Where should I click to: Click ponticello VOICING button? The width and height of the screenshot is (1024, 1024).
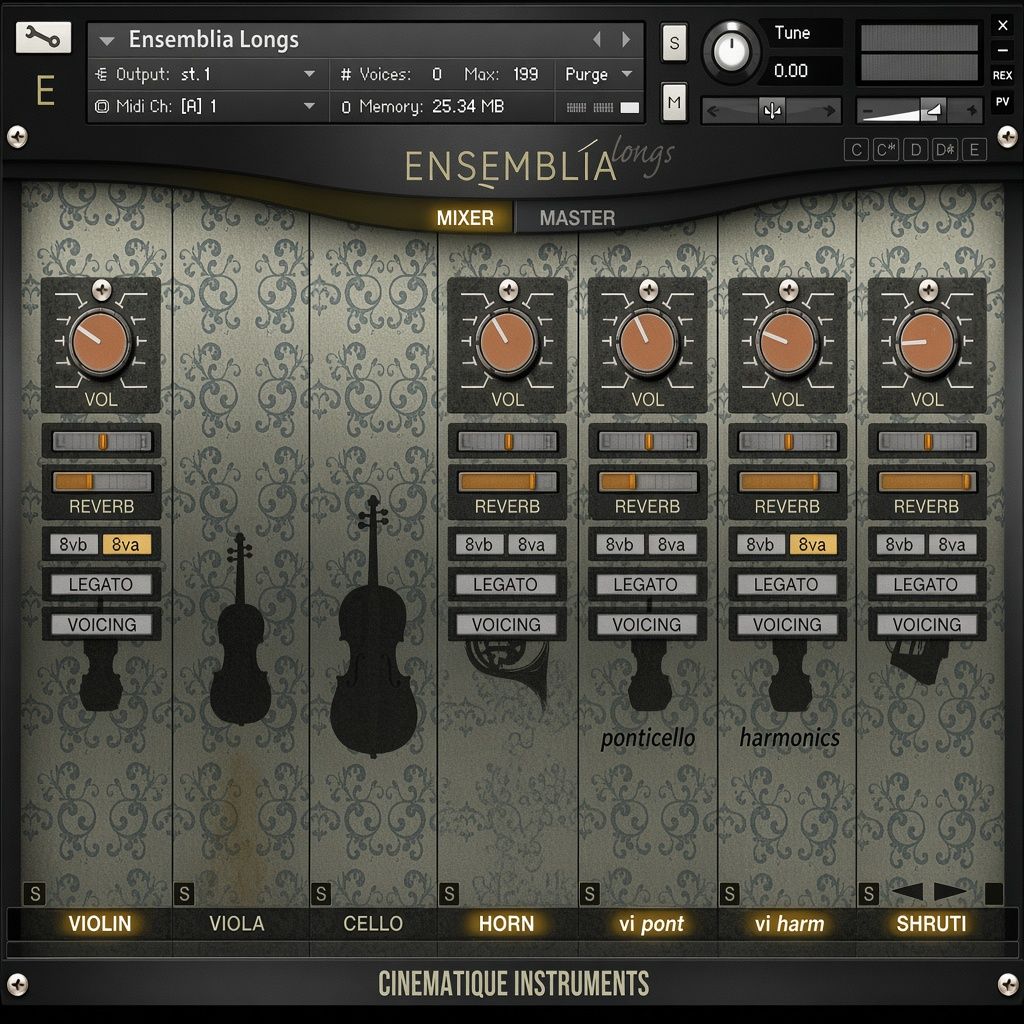click(647, 624)
